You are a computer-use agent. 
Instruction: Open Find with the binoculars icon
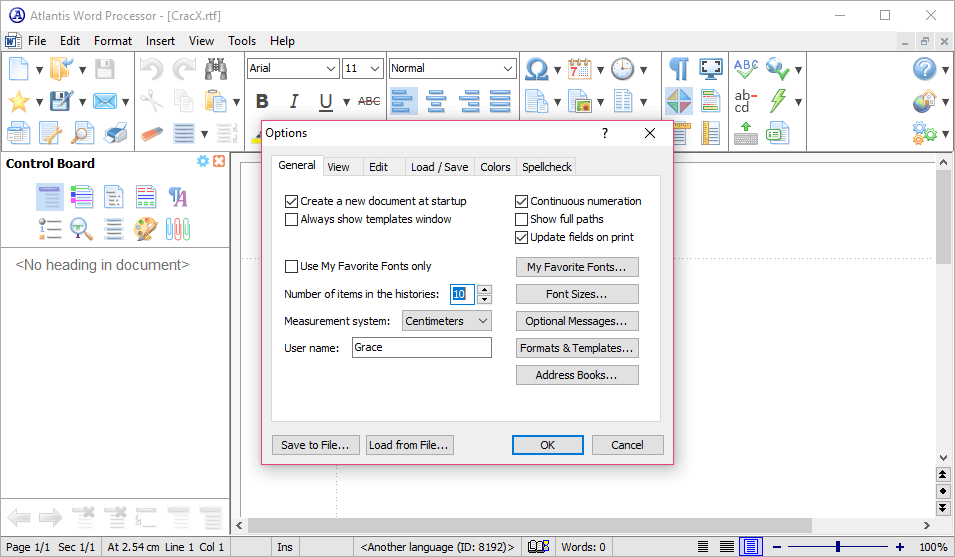click(x=216, y=69)
